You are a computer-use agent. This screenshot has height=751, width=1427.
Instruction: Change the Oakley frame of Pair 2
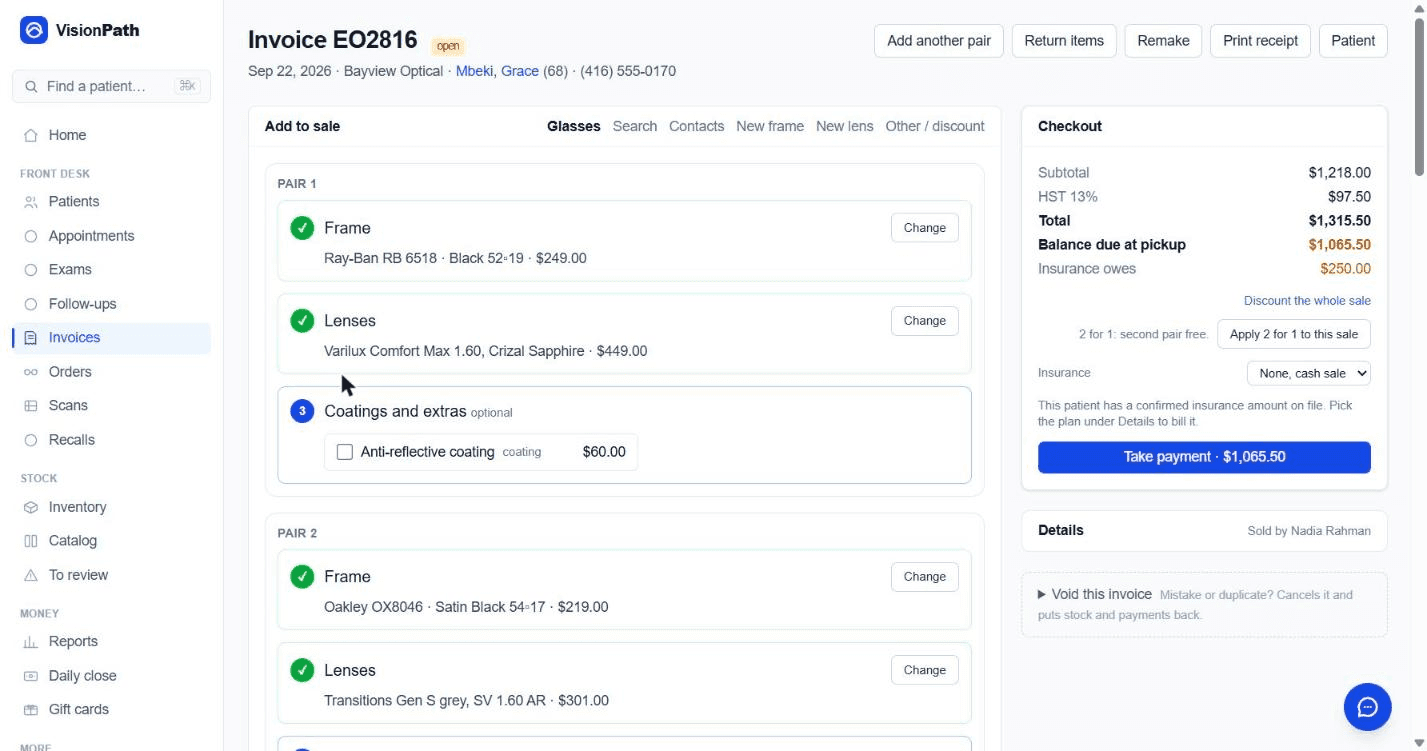(x=925, y=577)
